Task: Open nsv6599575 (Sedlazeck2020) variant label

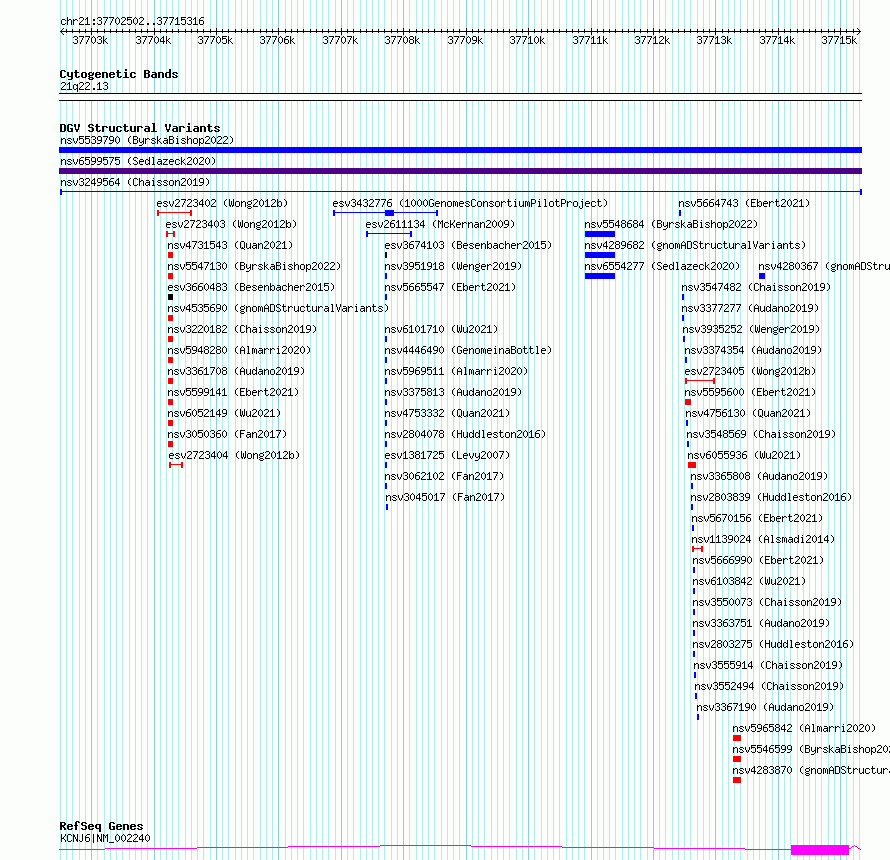Action: (x=138, y=161)
